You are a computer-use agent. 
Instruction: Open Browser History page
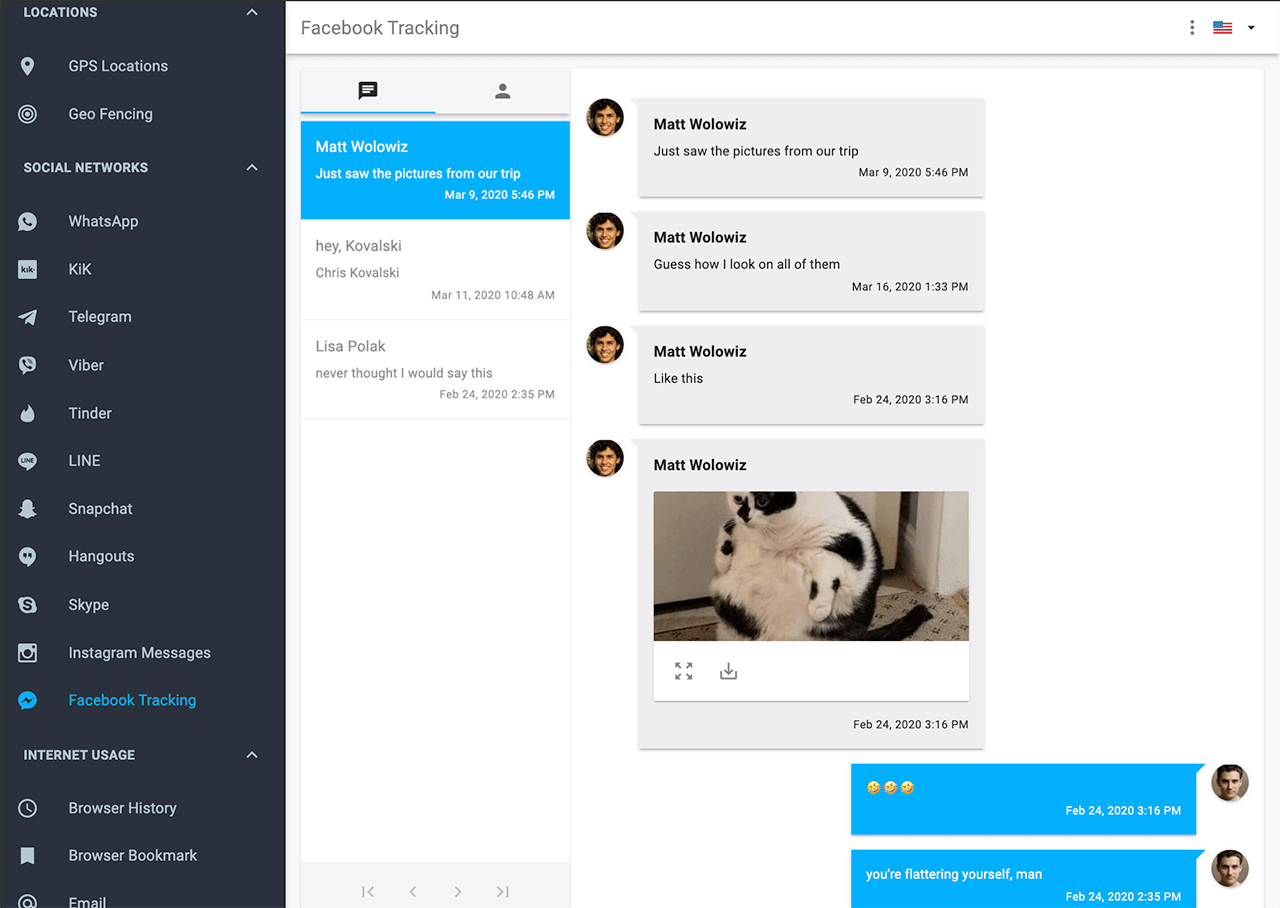click(122, 808)
